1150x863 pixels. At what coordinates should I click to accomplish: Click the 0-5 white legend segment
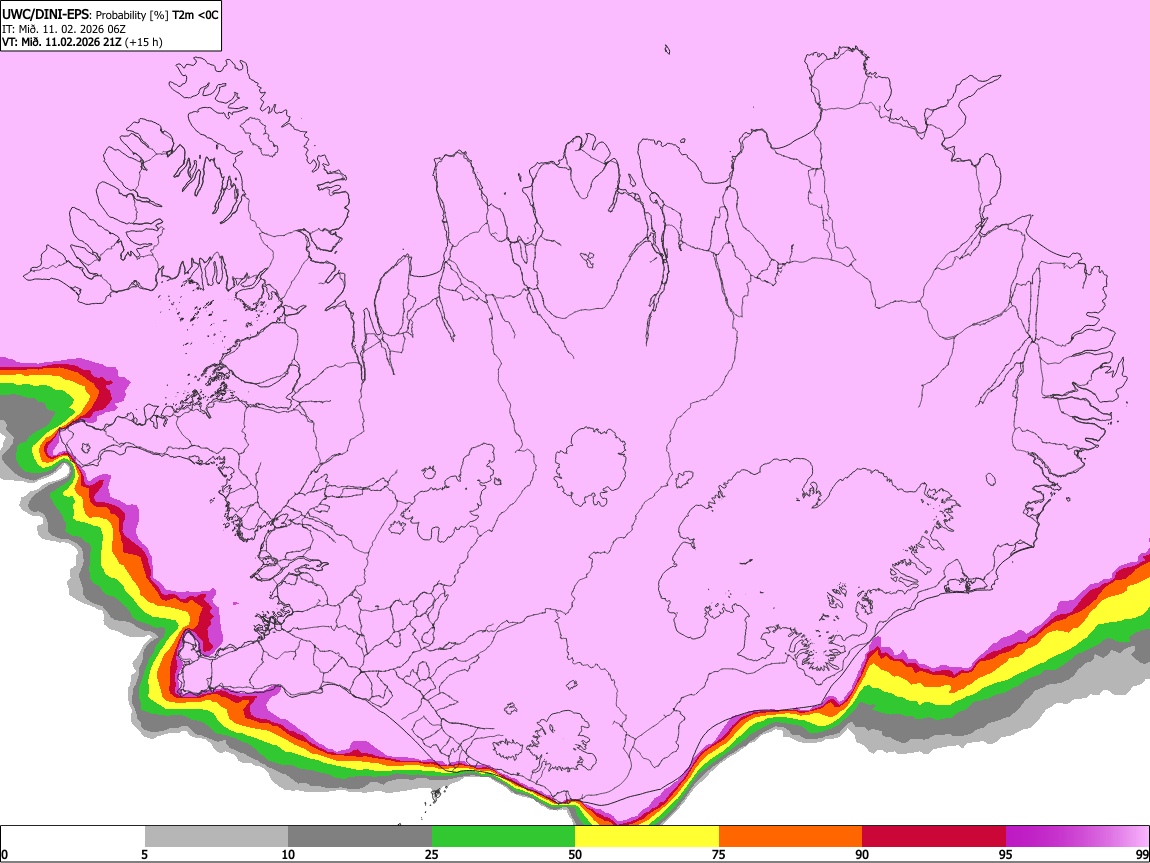(73, 837)
